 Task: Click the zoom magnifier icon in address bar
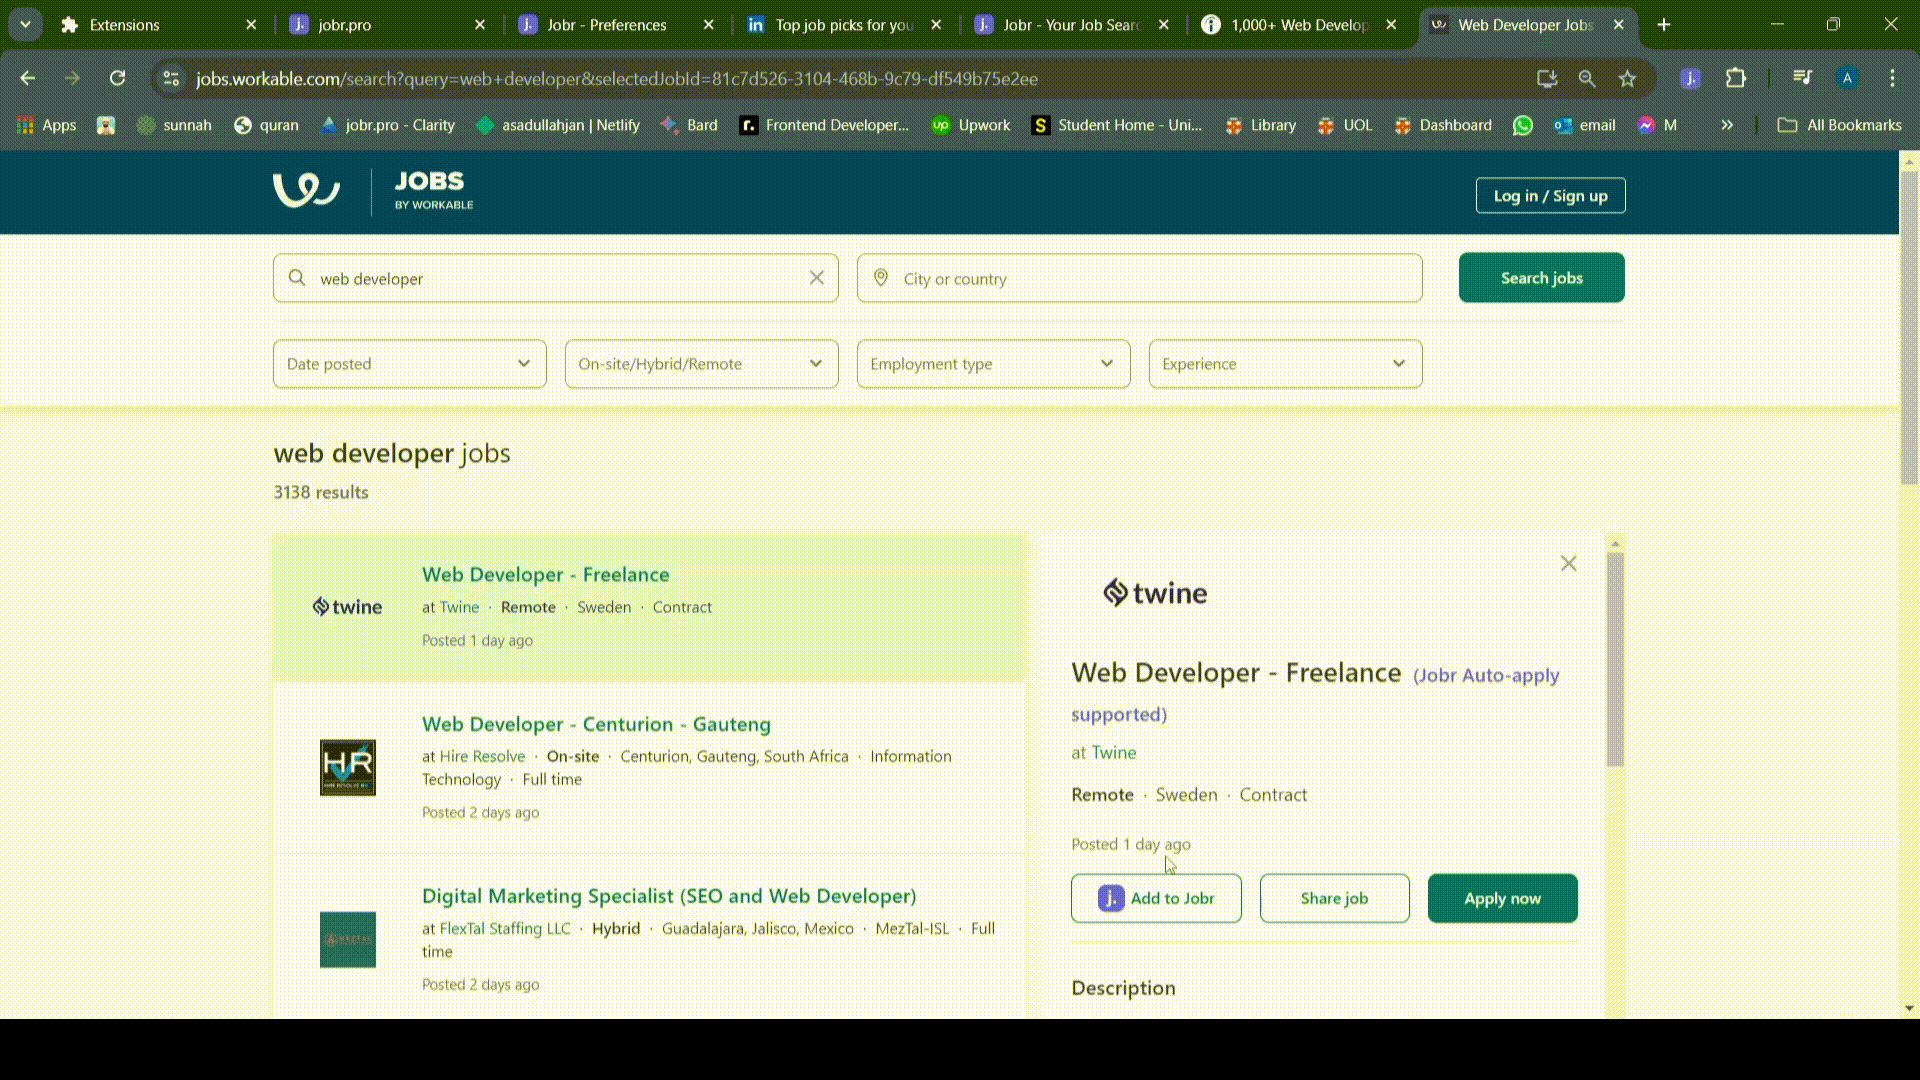[x=1587, y=78]
